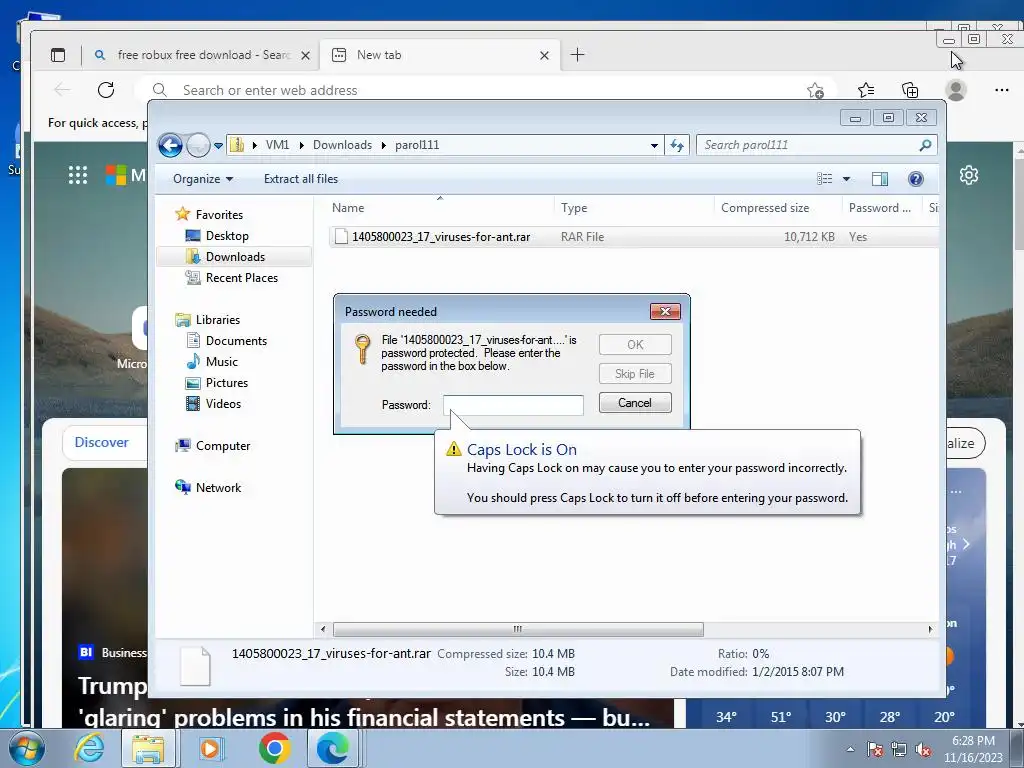The image size is (1024, 768).
Task: Open Windows Start menu
Action: (x=27, y=749)
